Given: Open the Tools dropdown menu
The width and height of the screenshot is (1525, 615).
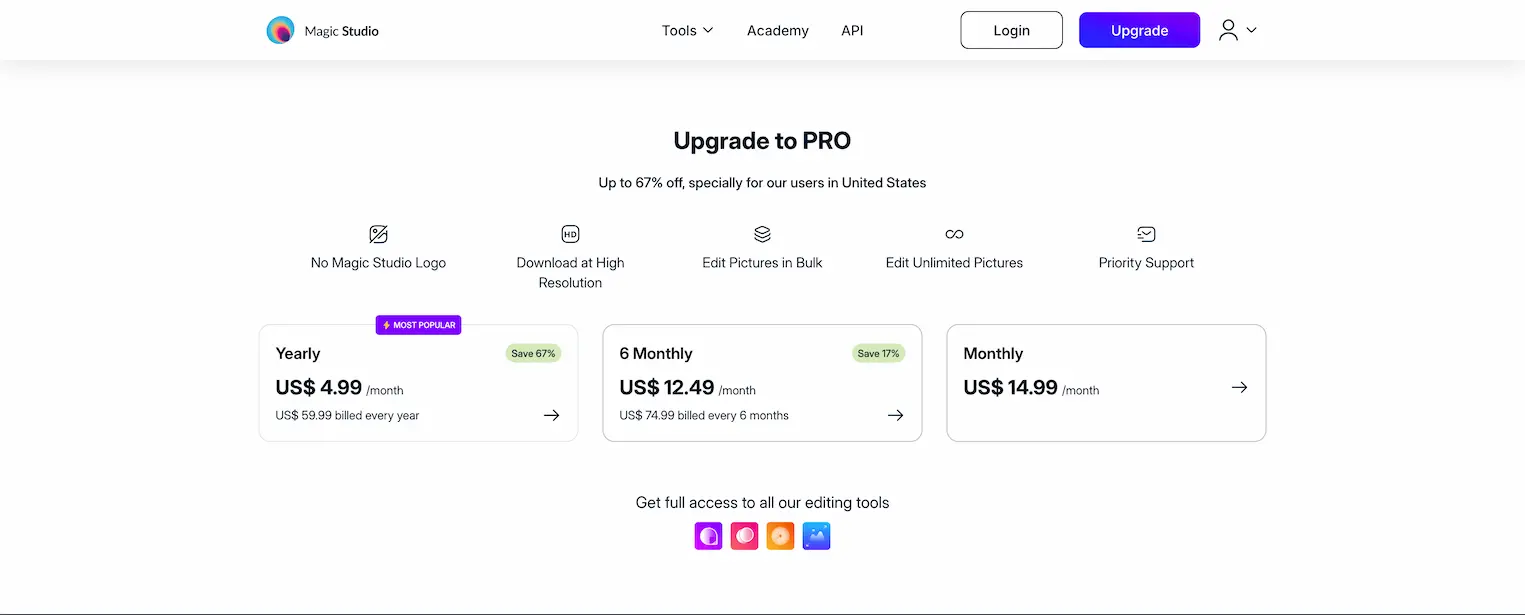Looking at the screenshot, I should pos(686,30).
